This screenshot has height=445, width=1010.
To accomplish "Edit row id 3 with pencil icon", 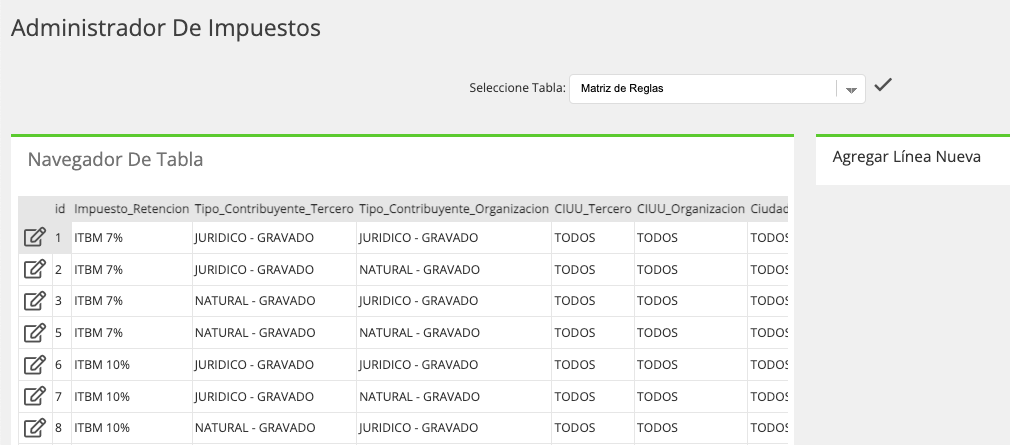I will click(35, 301).
